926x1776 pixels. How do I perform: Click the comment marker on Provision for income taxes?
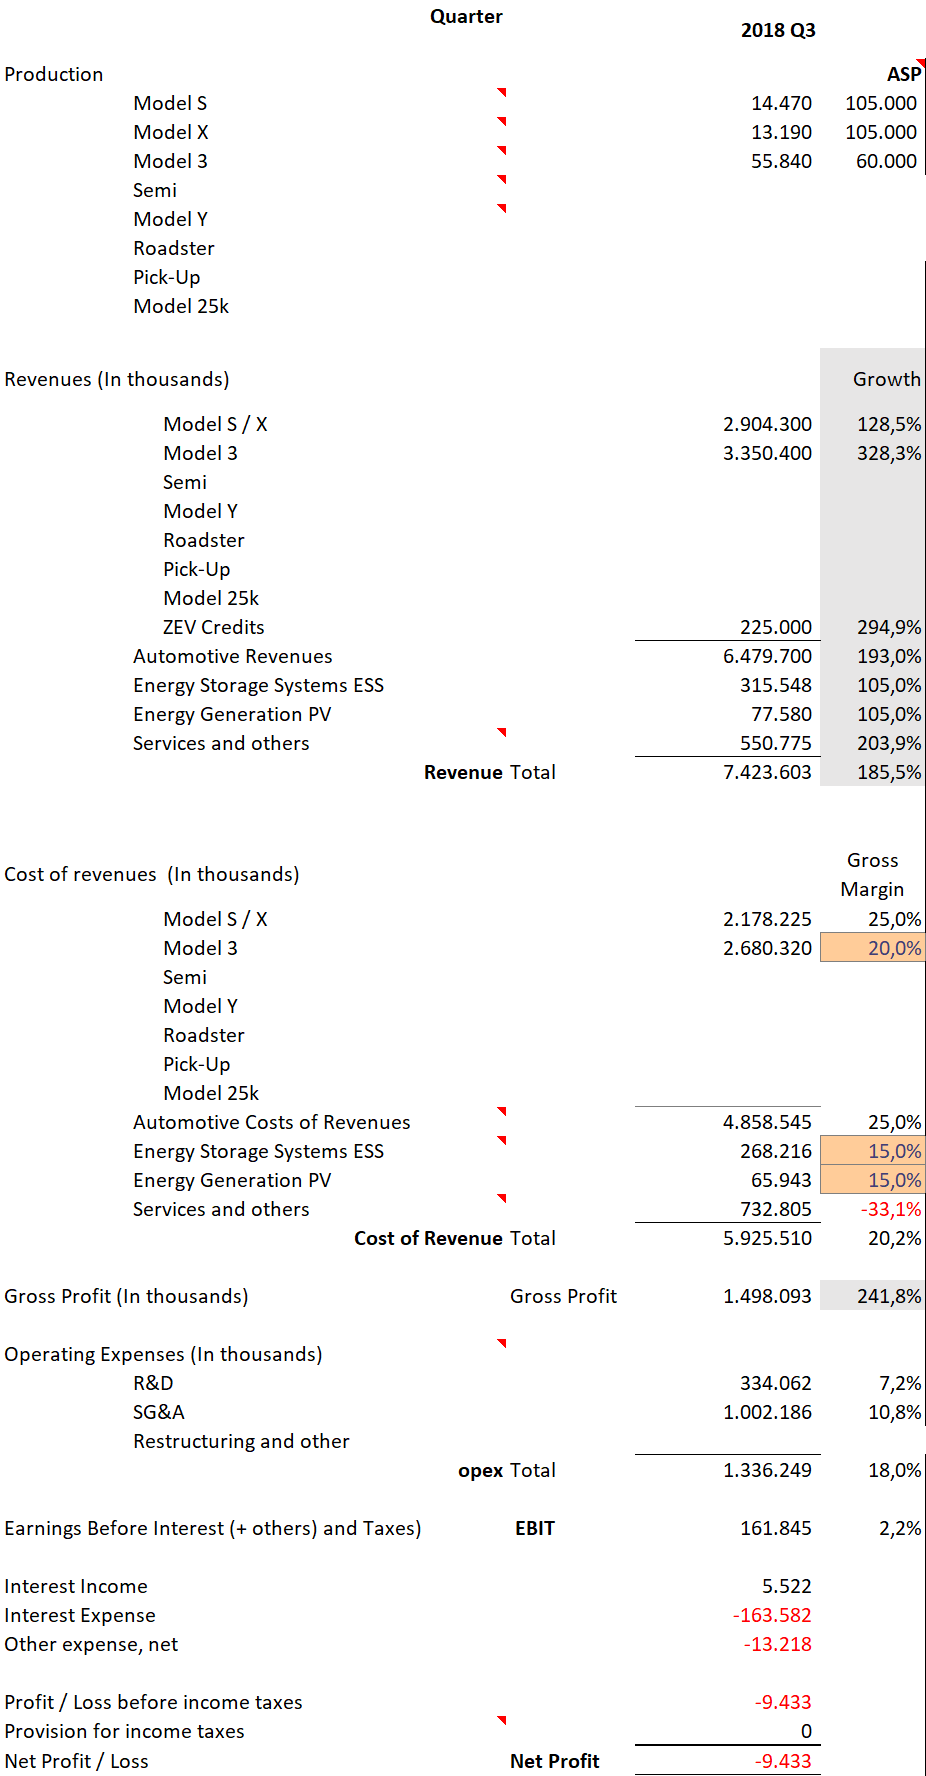[x=502, y=1720]
